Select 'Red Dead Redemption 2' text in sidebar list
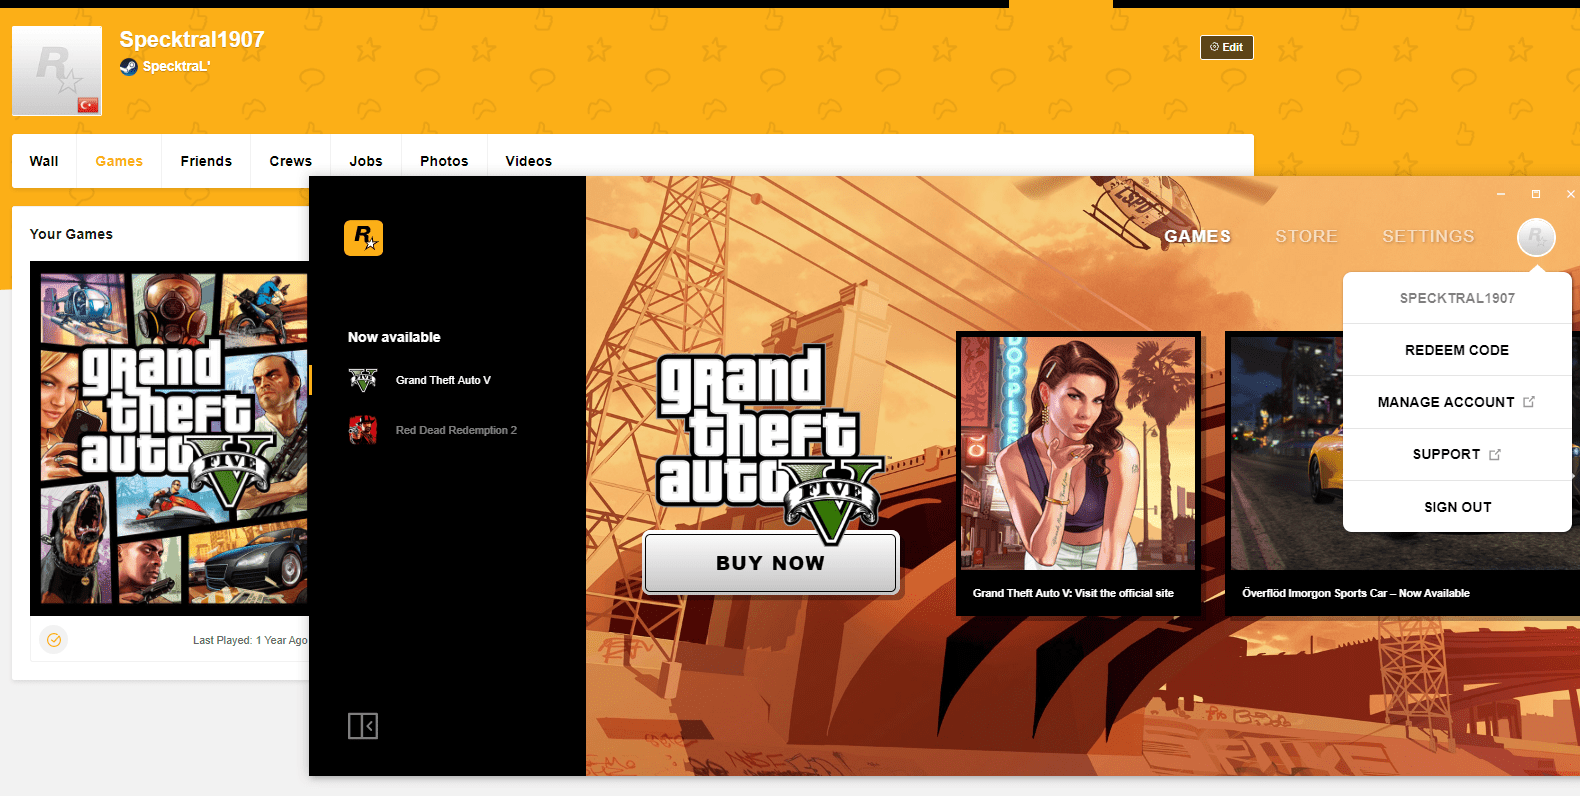The width and height of the screenshot is (1580, 796). pos(456,430)
